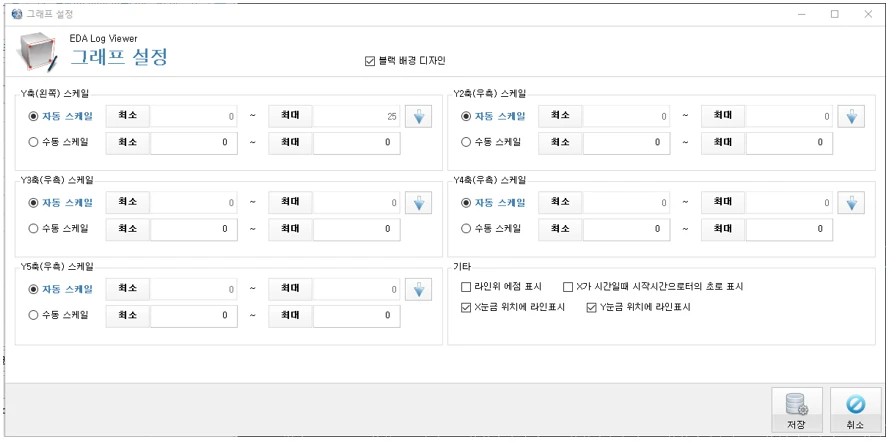Toggle the 블랙 배경 디자인 checkbox

(x=405, y=61)
